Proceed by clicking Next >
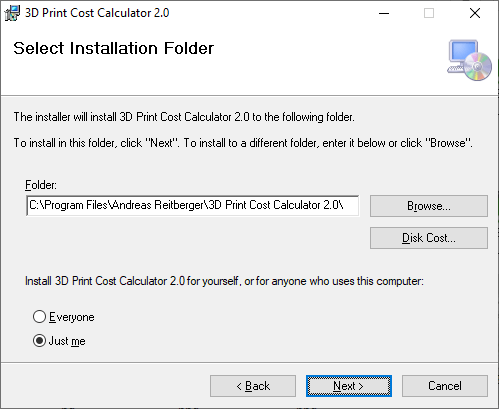 coord(349,386)
